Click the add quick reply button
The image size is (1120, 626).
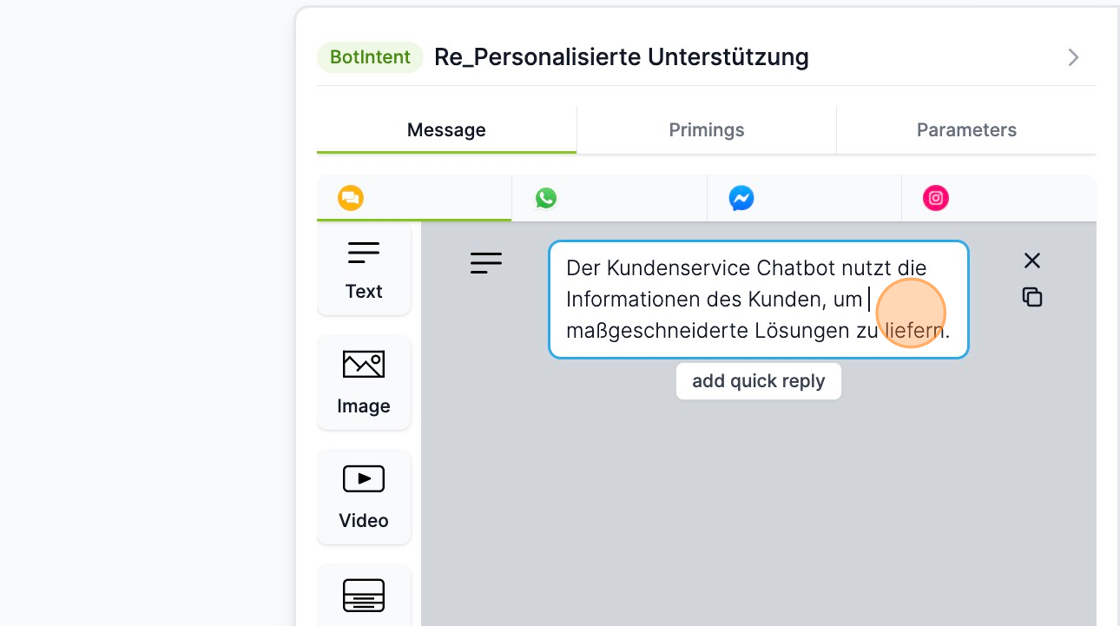(x=758, y=381)
